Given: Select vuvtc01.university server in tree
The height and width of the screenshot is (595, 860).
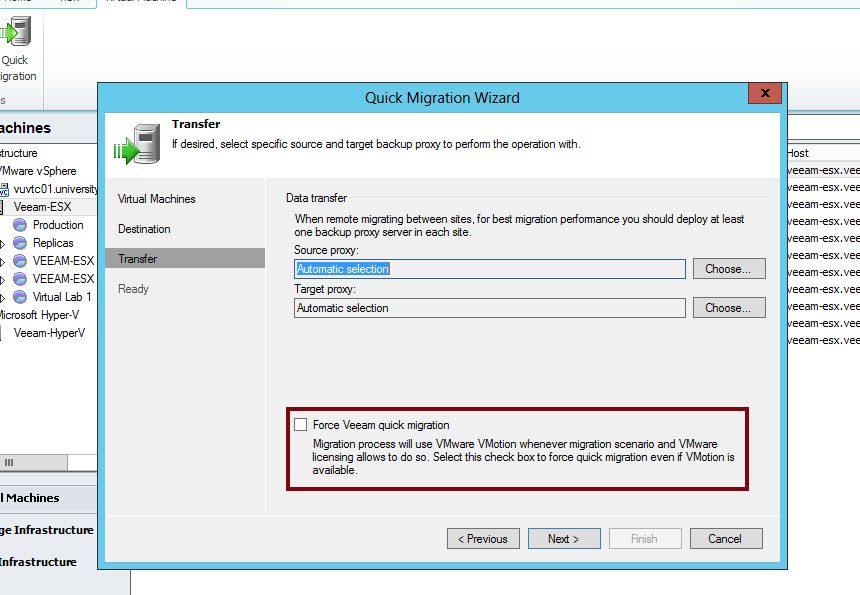Looking at the screenshot, I should click(55, 189).
